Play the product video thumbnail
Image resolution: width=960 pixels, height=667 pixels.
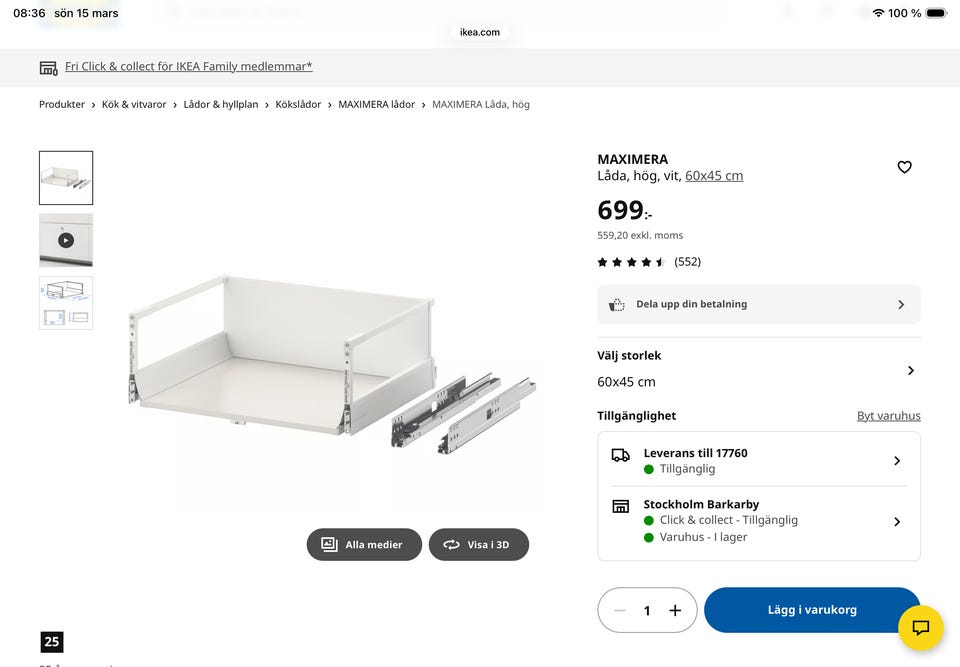[65, 240]
